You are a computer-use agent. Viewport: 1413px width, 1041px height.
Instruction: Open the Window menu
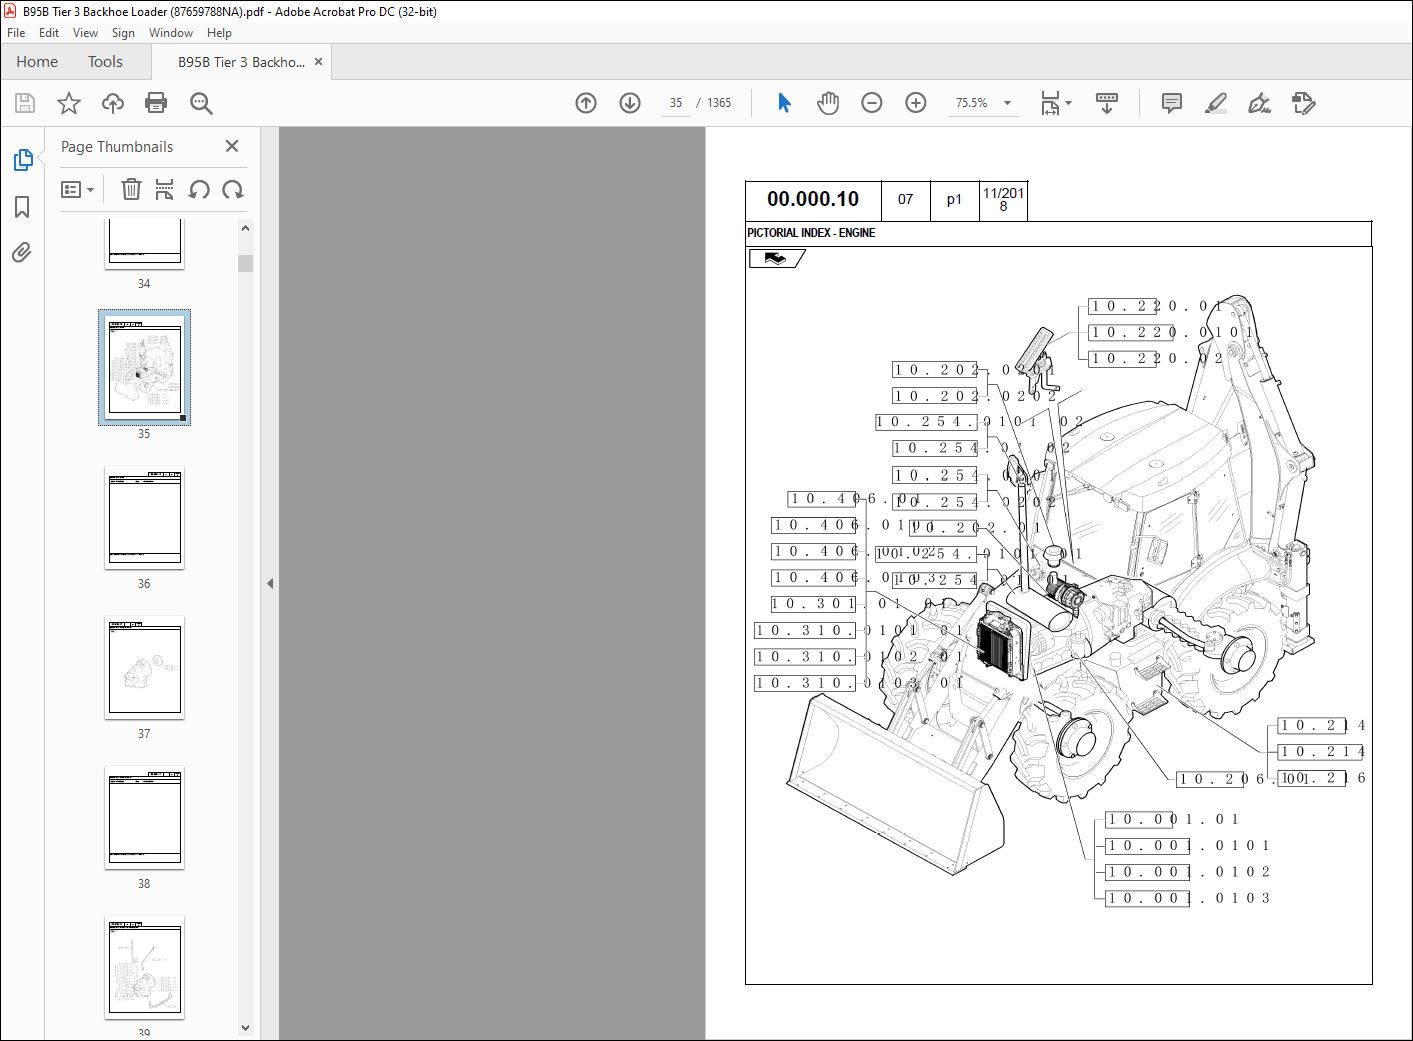click(x=171, y=33)
